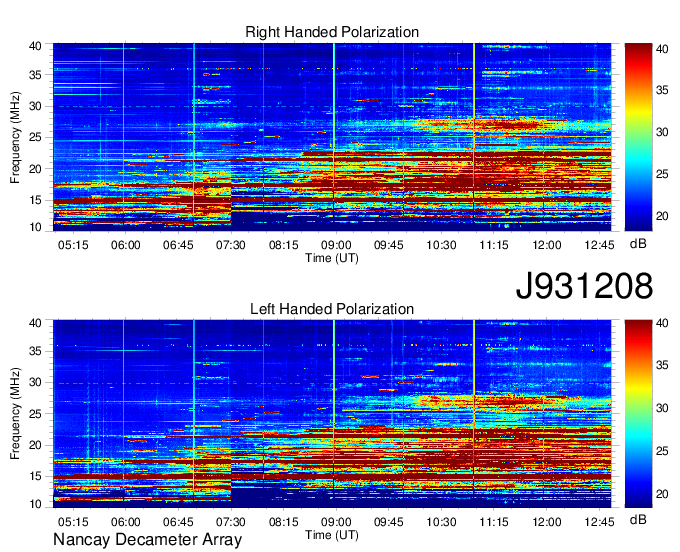The image size is (680, 552).
Task: Click the bottom plot's dB color bar
Action: point(638,414)
